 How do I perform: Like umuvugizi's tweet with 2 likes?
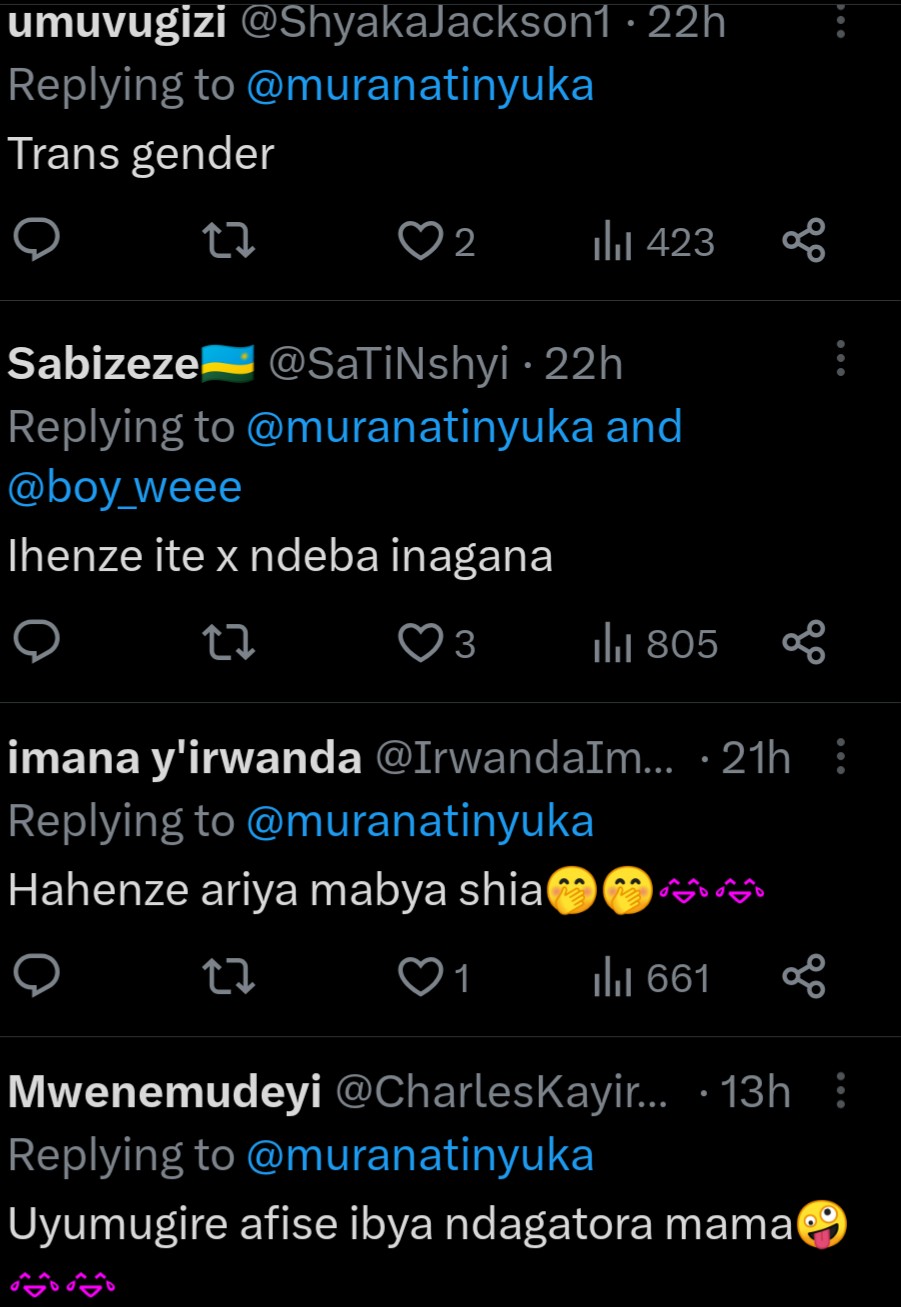[421, 241]
